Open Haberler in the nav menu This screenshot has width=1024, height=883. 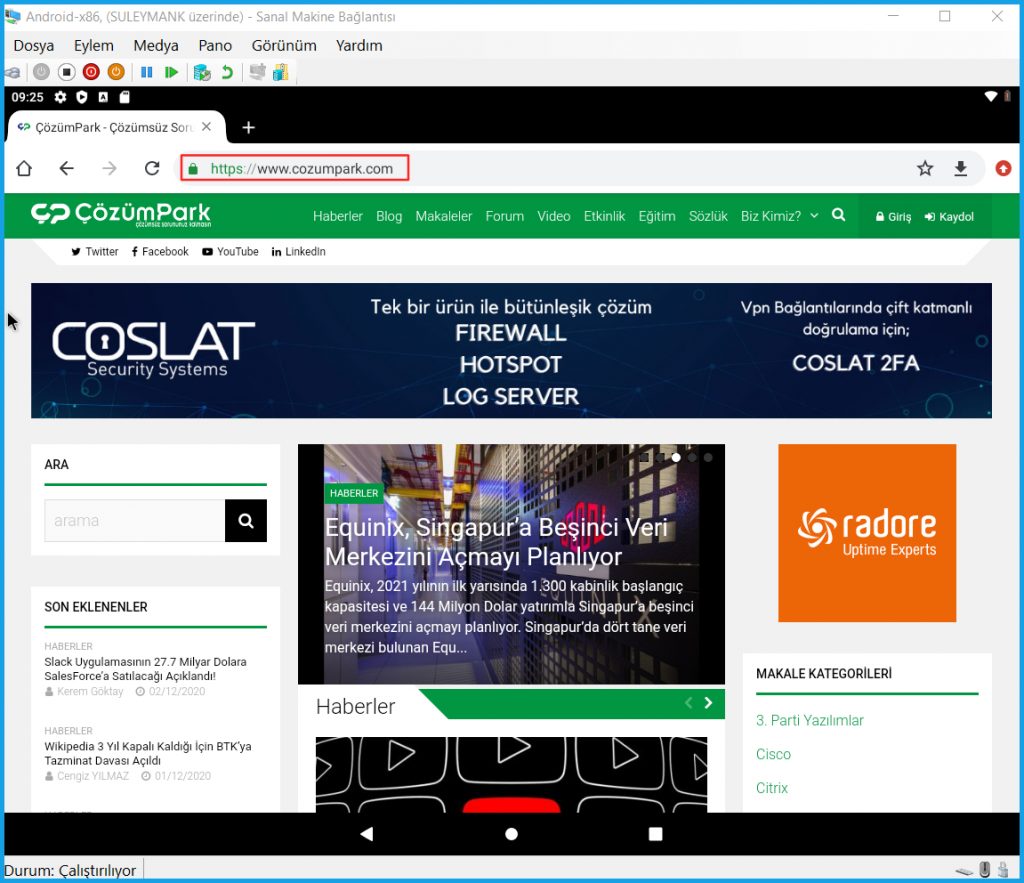point(338,216)
